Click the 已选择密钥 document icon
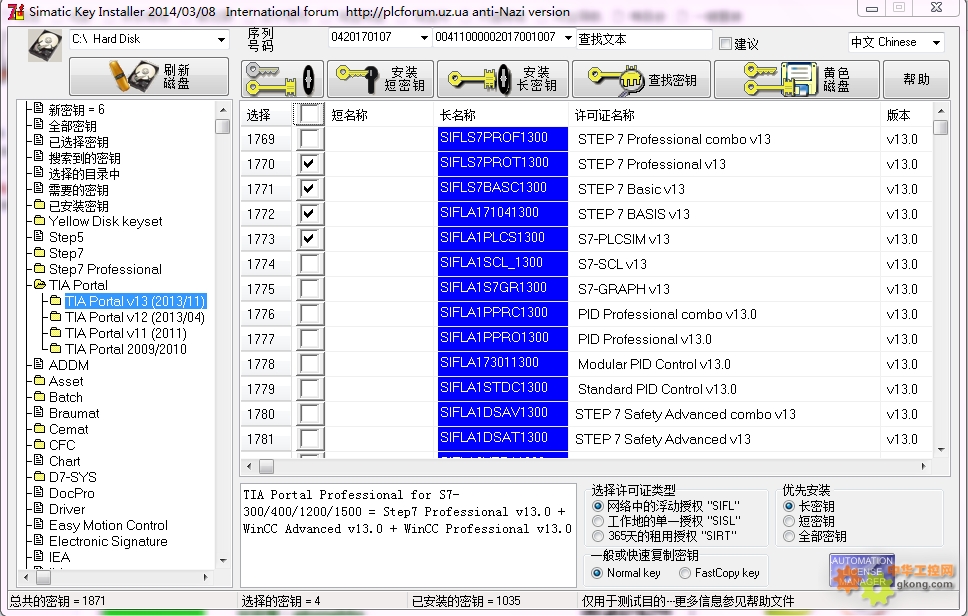 39,141
